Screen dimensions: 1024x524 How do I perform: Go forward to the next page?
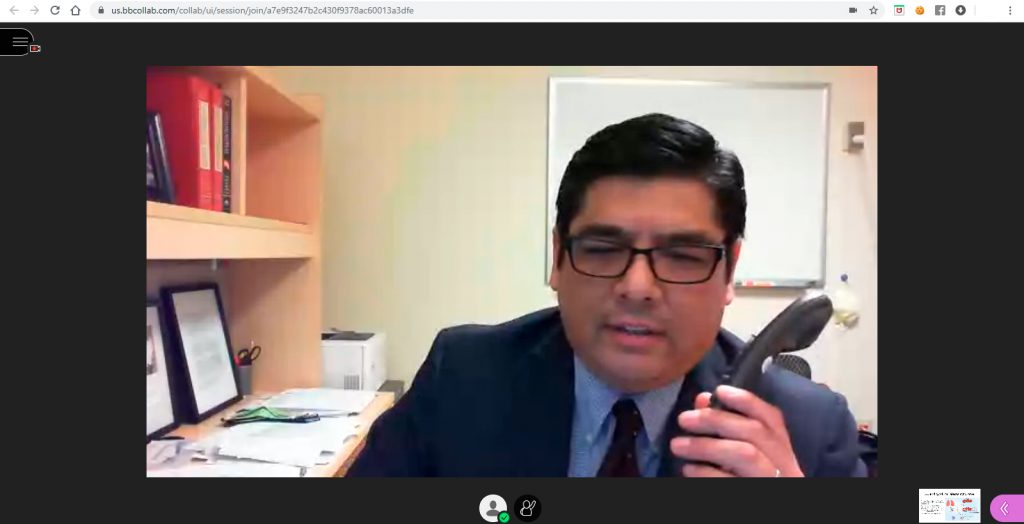click(35, 10)
